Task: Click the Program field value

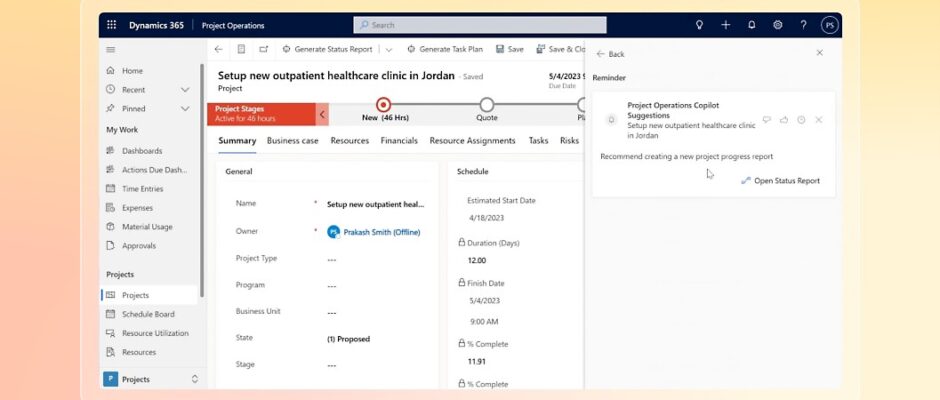Action: (332, 286)
